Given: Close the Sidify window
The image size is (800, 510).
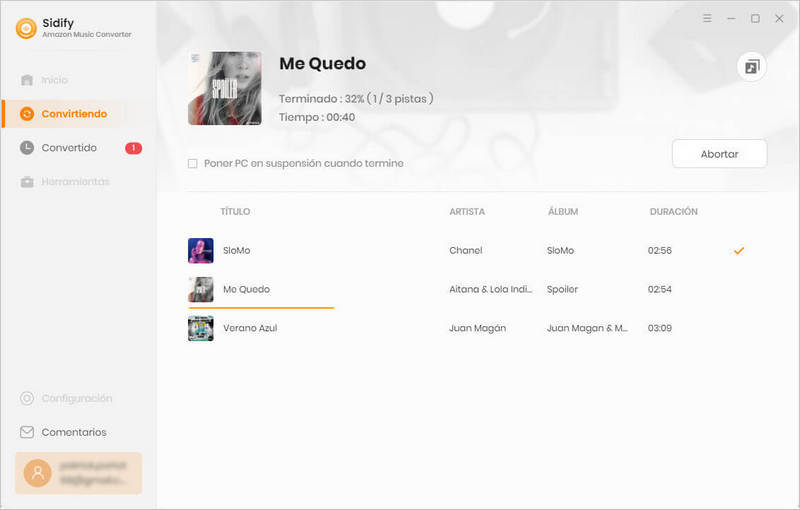Looking at the screenshot, I should tap(779, 18).
